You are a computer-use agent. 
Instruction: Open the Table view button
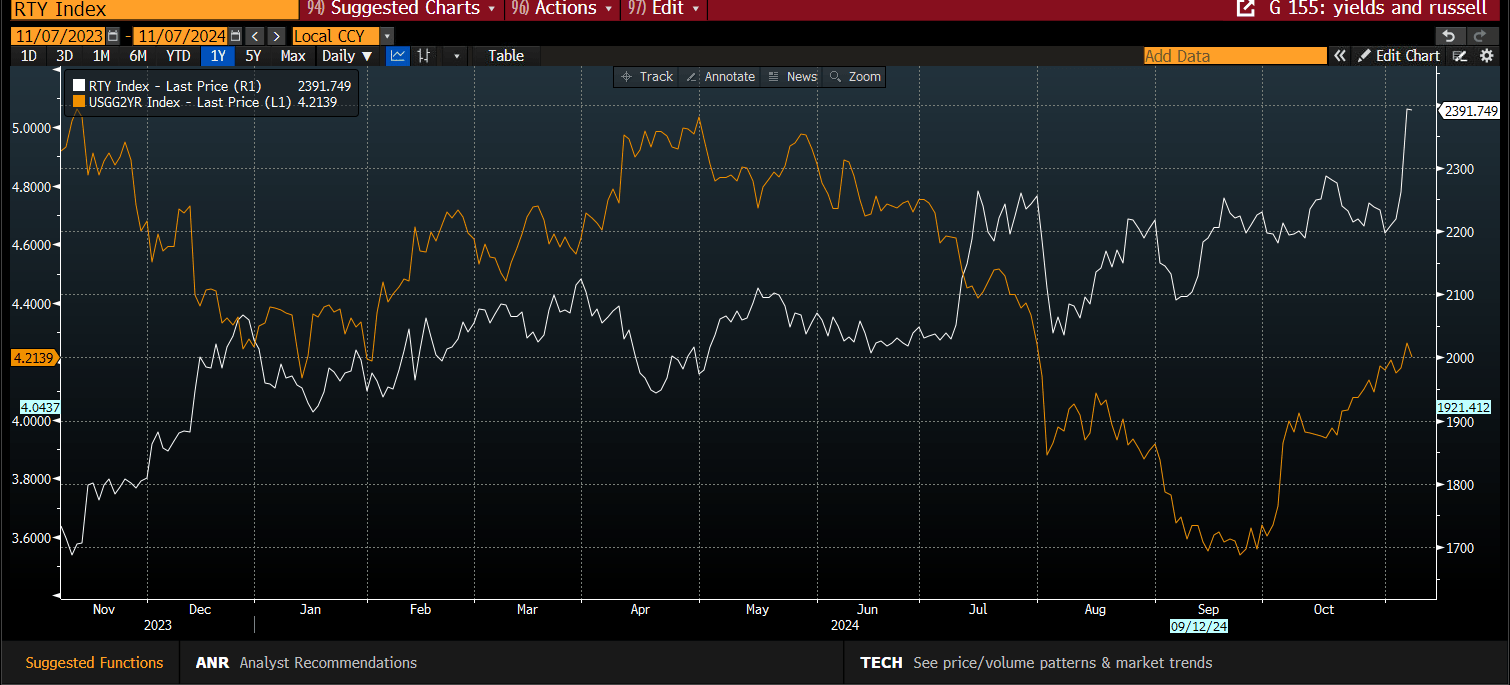tap(506, 56)
